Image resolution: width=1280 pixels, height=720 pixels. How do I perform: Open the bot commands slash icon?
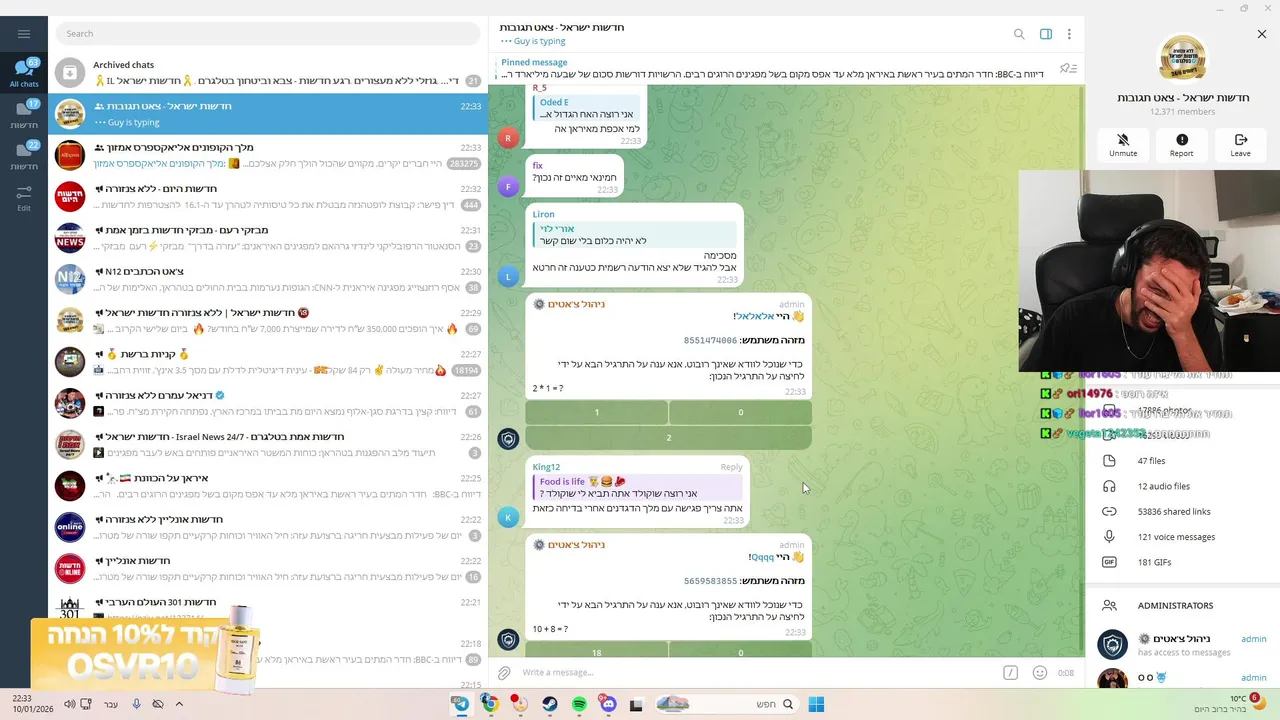click(1010, 673)
